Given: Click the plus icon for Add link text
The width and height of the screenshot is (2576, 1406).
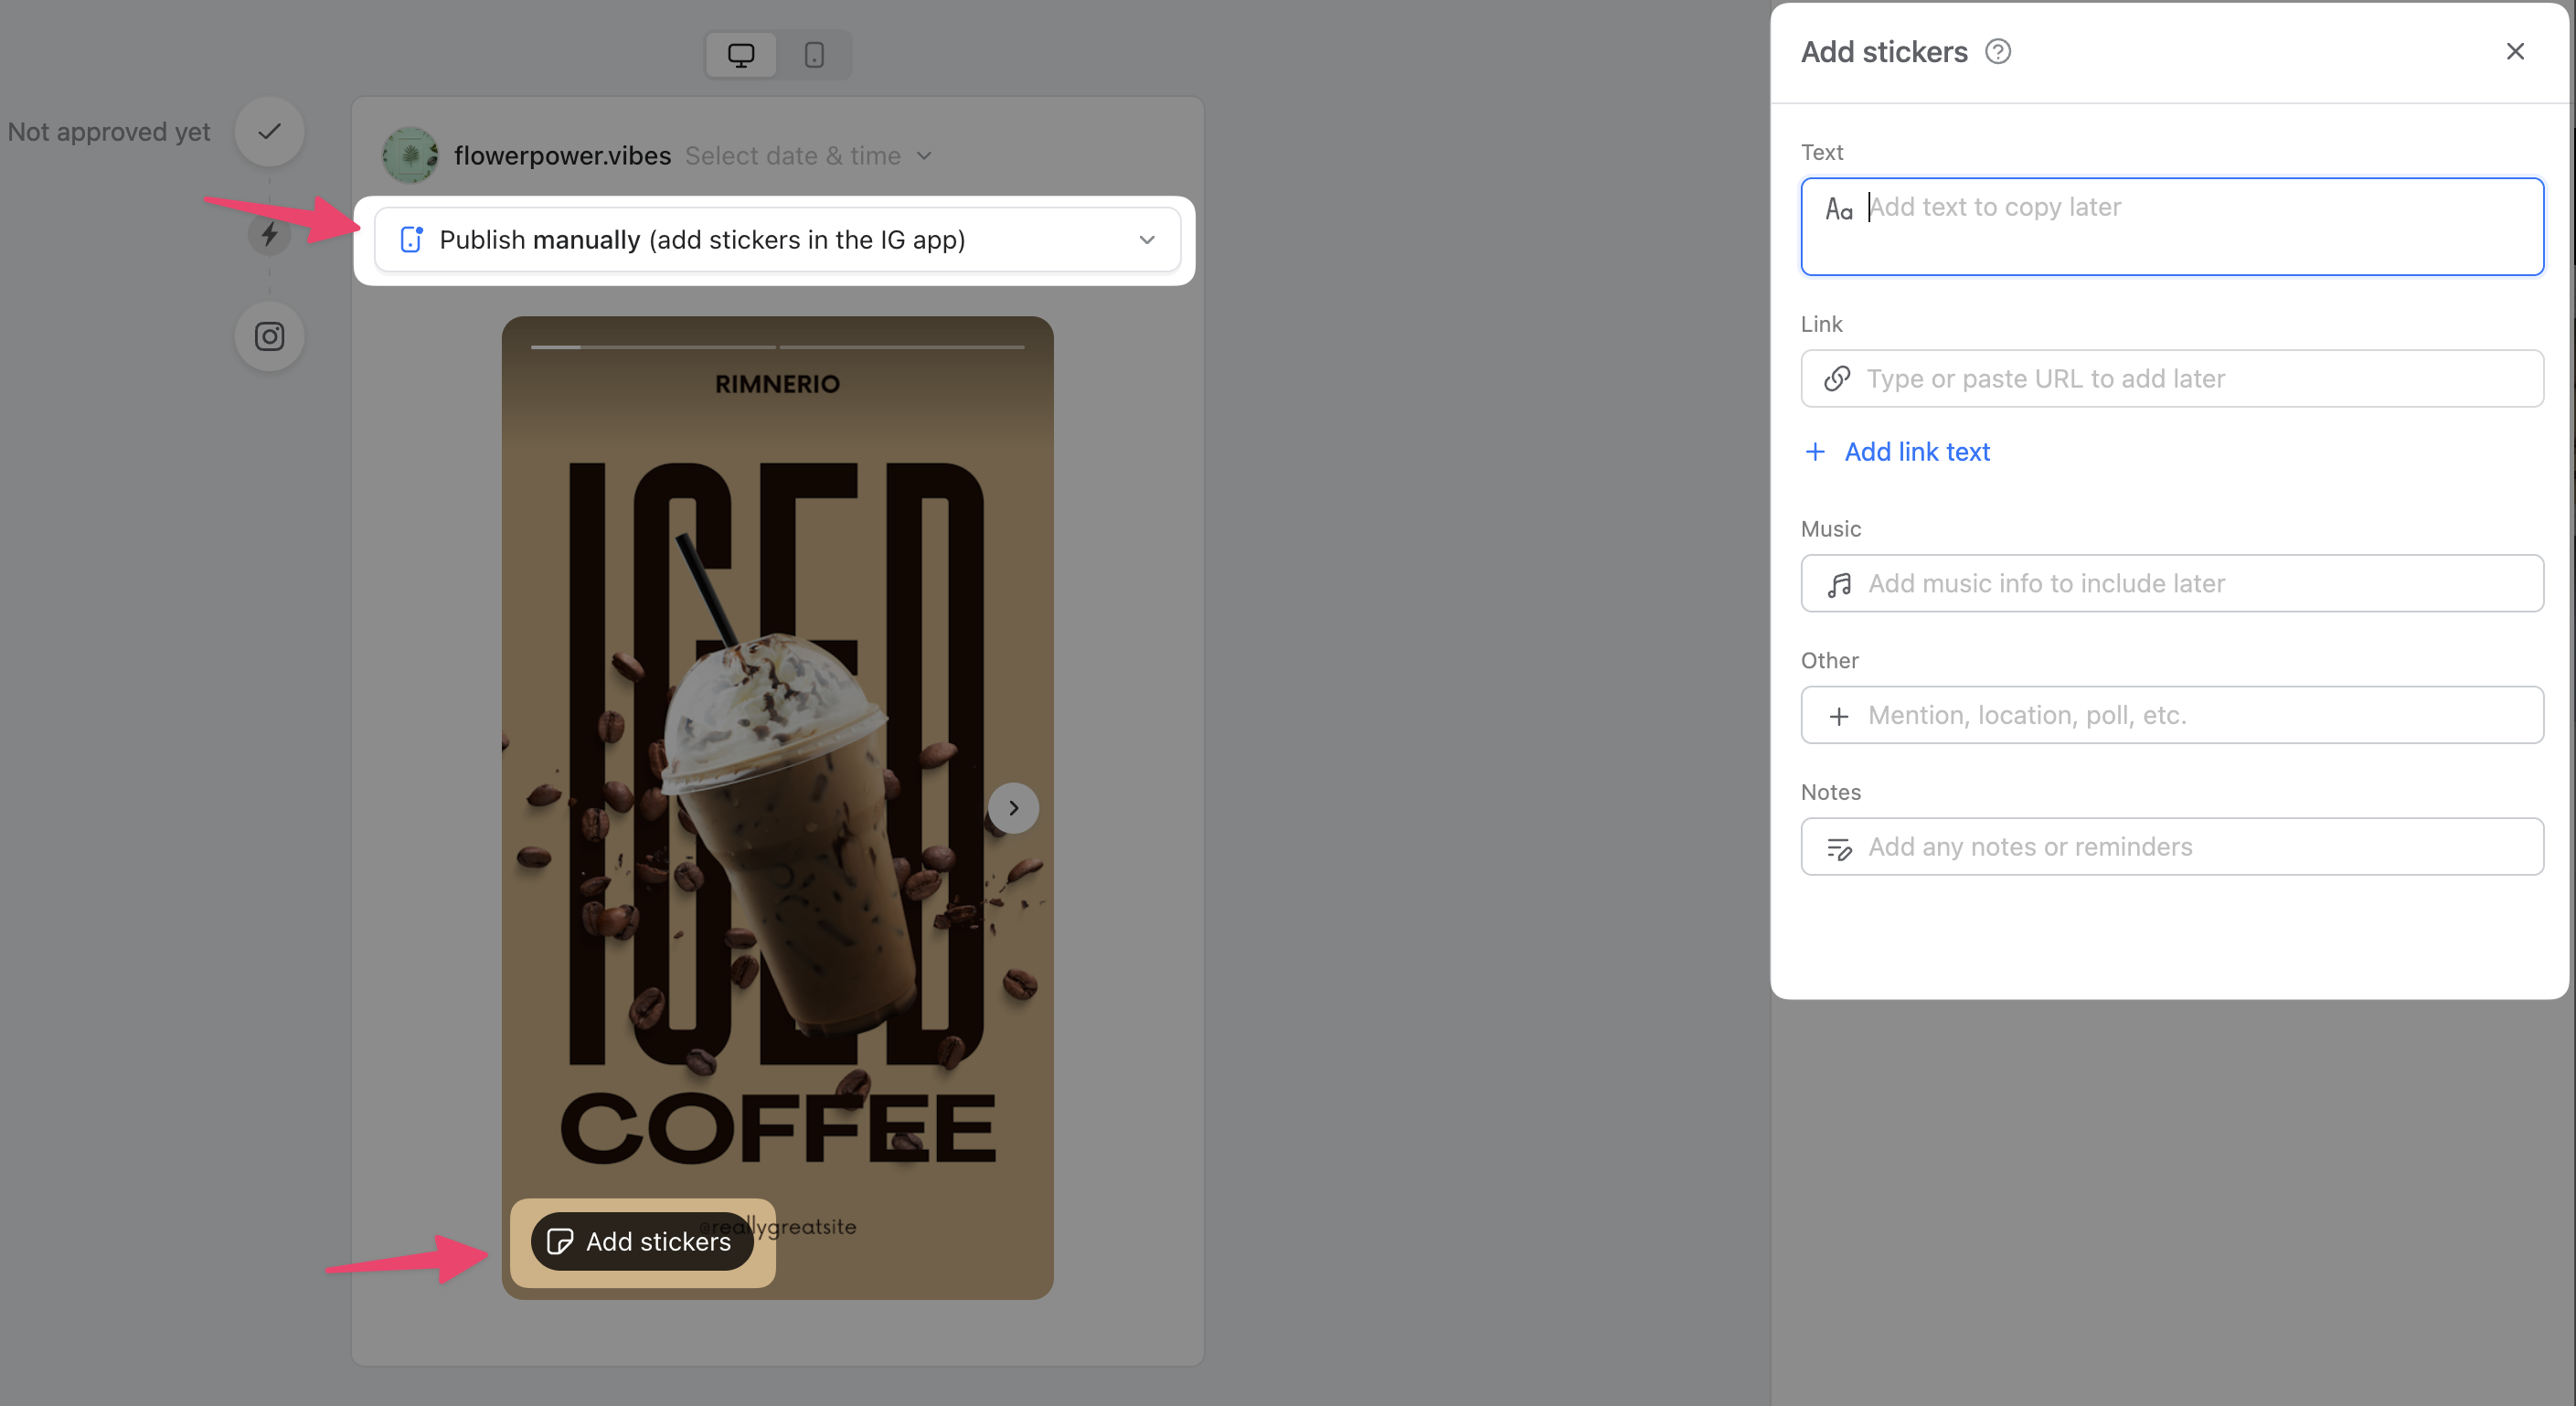Looking at the screenshot, I should tap(1814, 452).
